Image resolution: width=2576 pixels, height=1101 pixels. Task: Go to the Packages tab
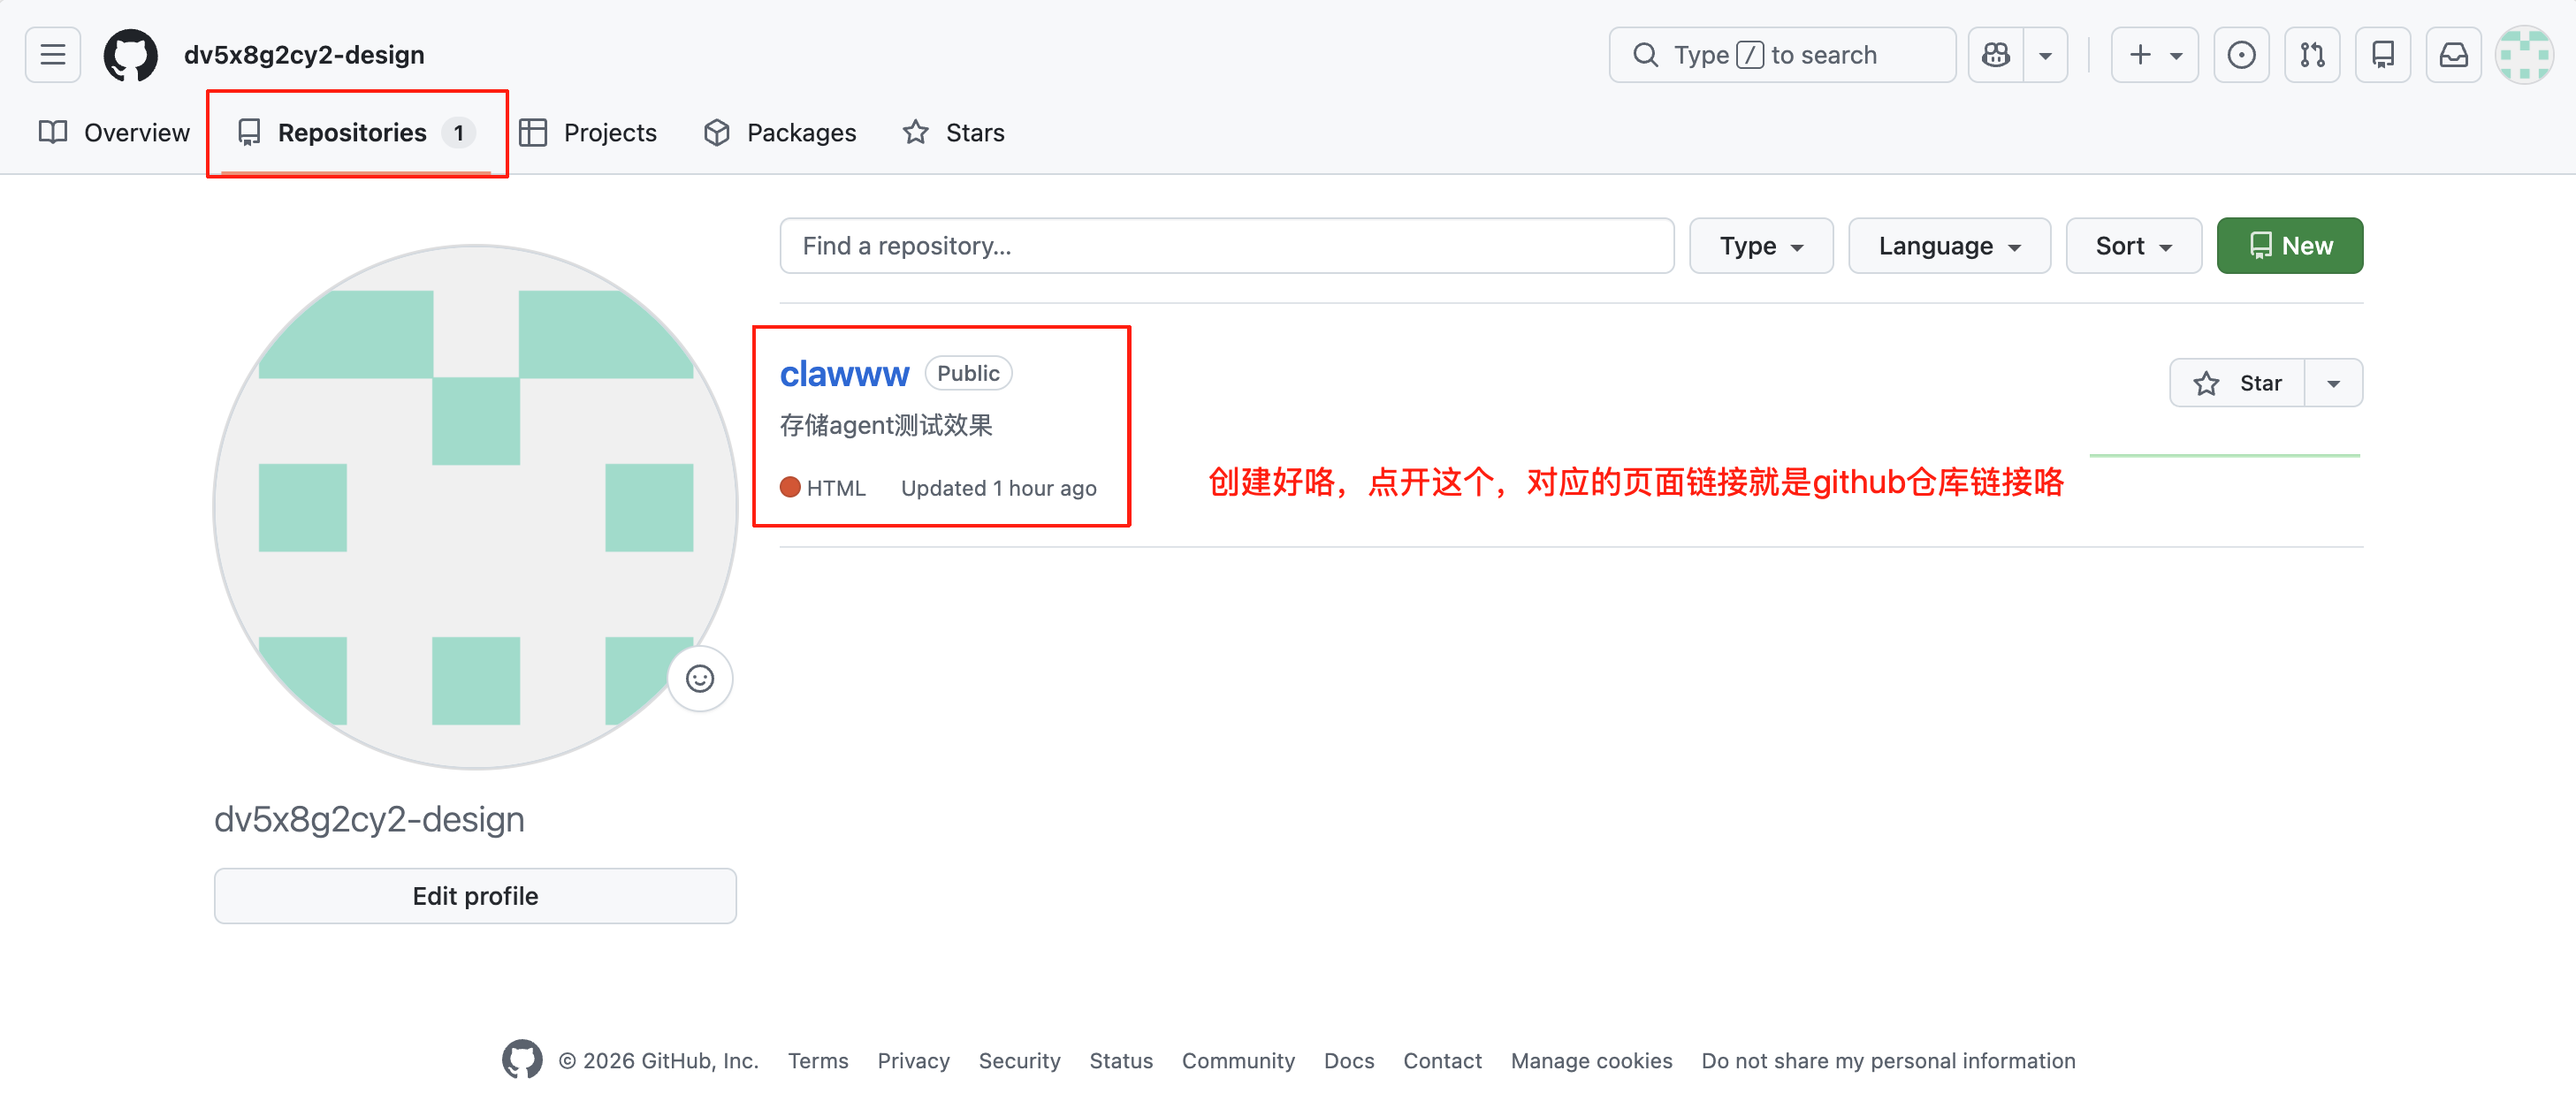coord(780,133)
